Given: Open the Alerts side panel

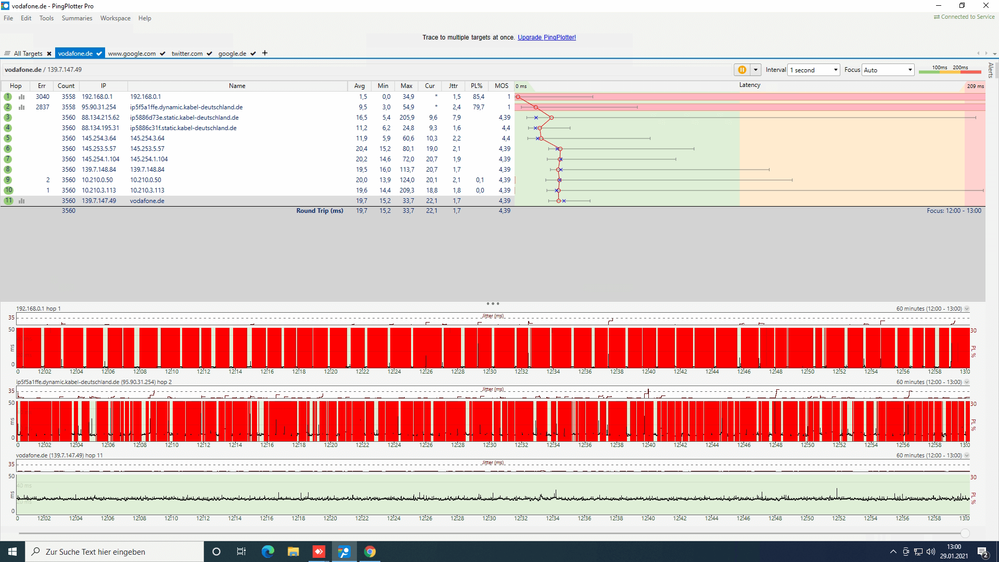Looking at the screenshot, I should coord(991,70).
